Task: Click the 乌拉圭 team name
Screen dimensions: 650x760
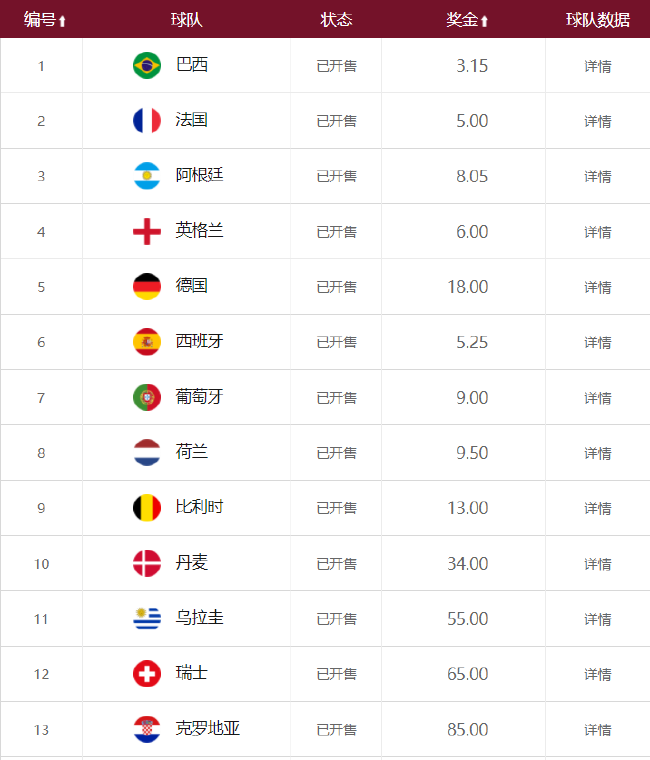Action: coord(199,618)
